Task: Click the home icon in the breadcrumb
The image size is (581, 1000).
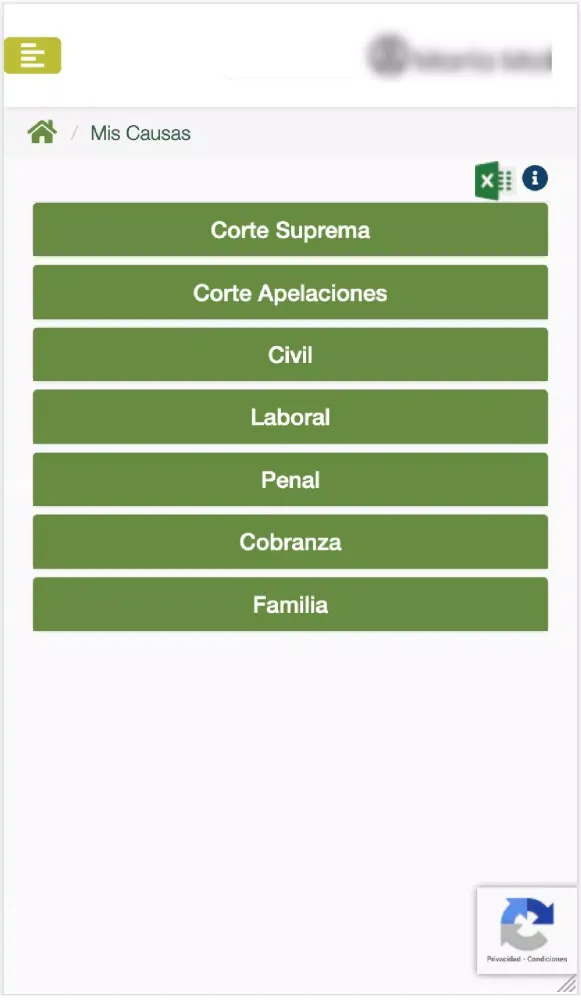Action: (x=41, y=130)
